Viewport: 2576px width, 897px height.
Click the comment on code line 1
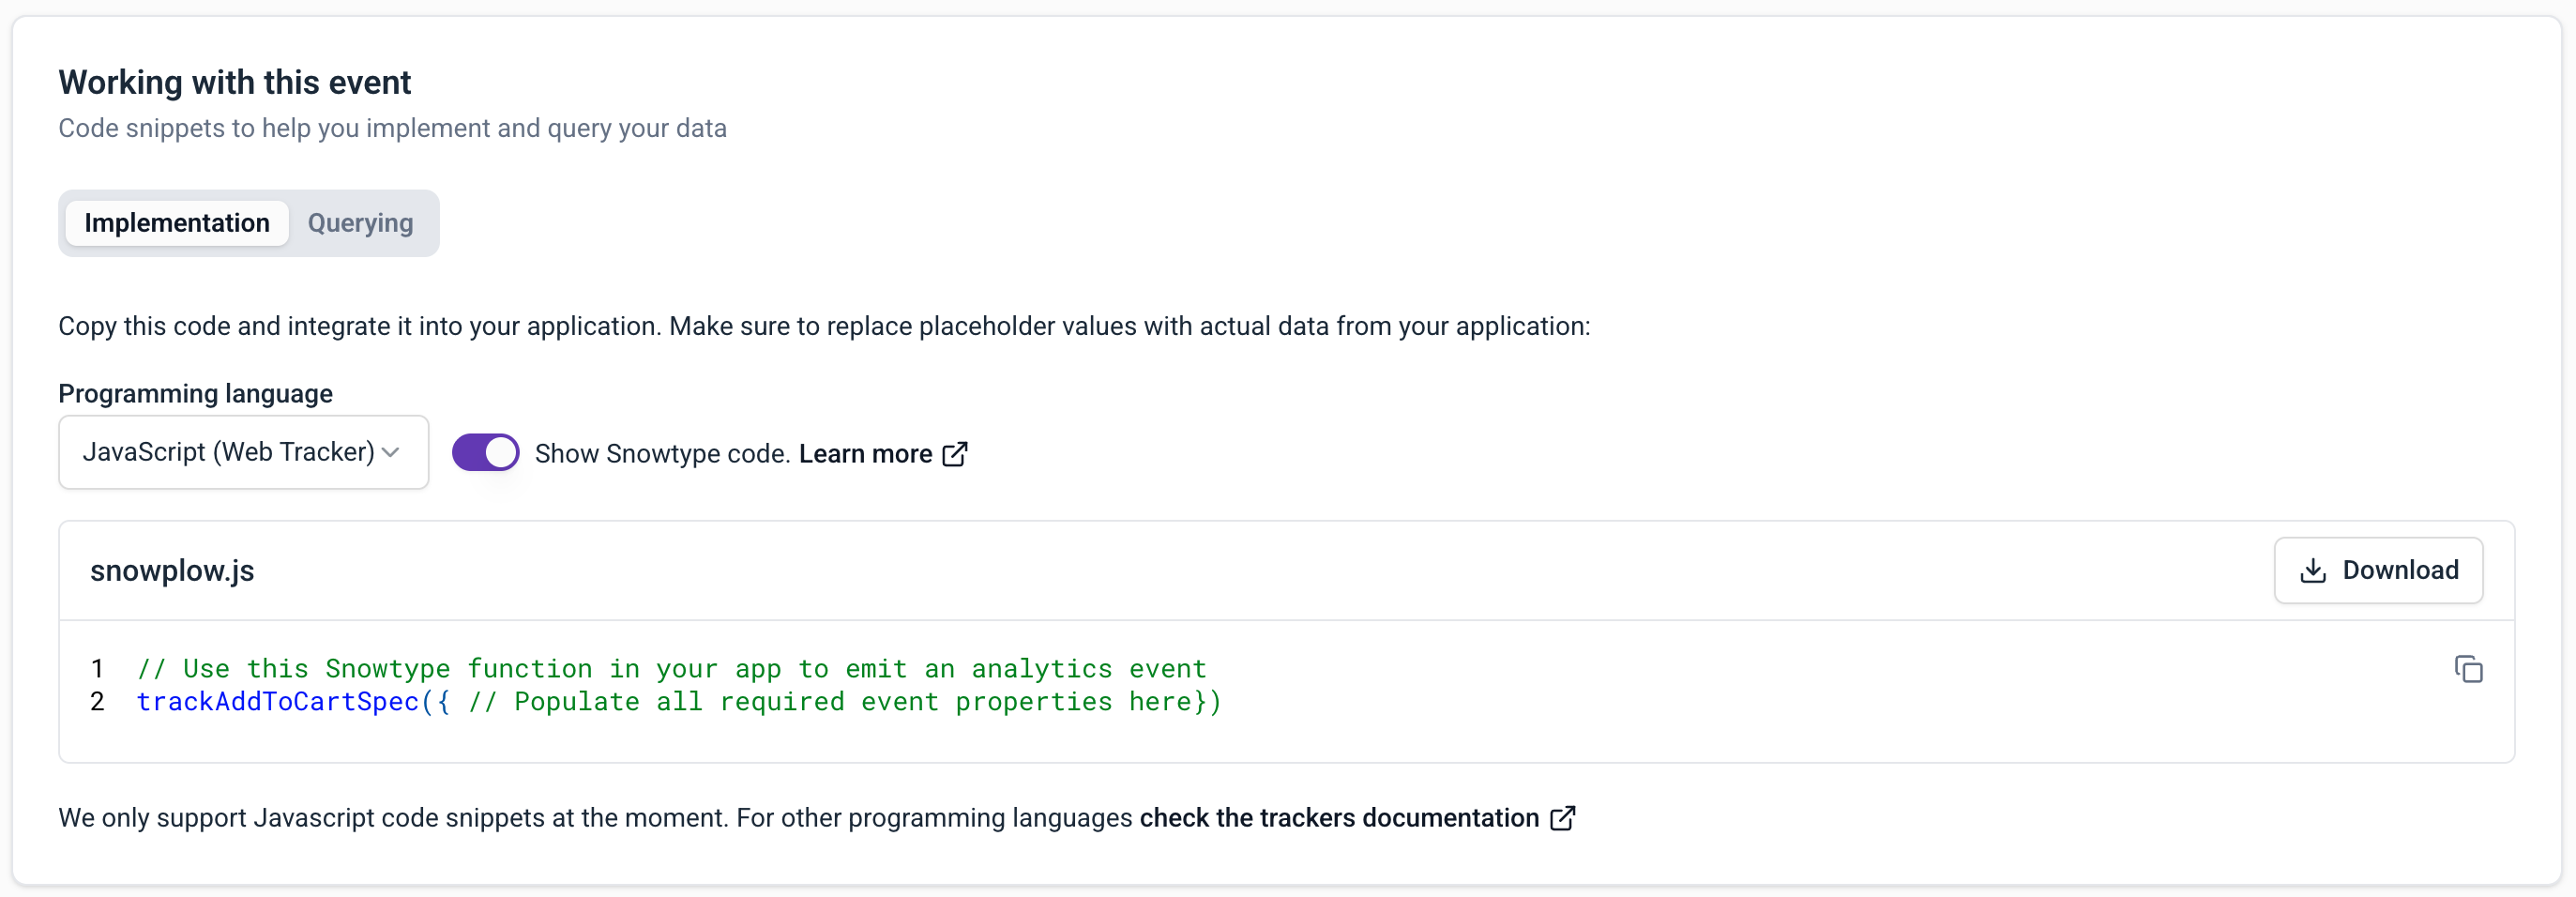671,669
